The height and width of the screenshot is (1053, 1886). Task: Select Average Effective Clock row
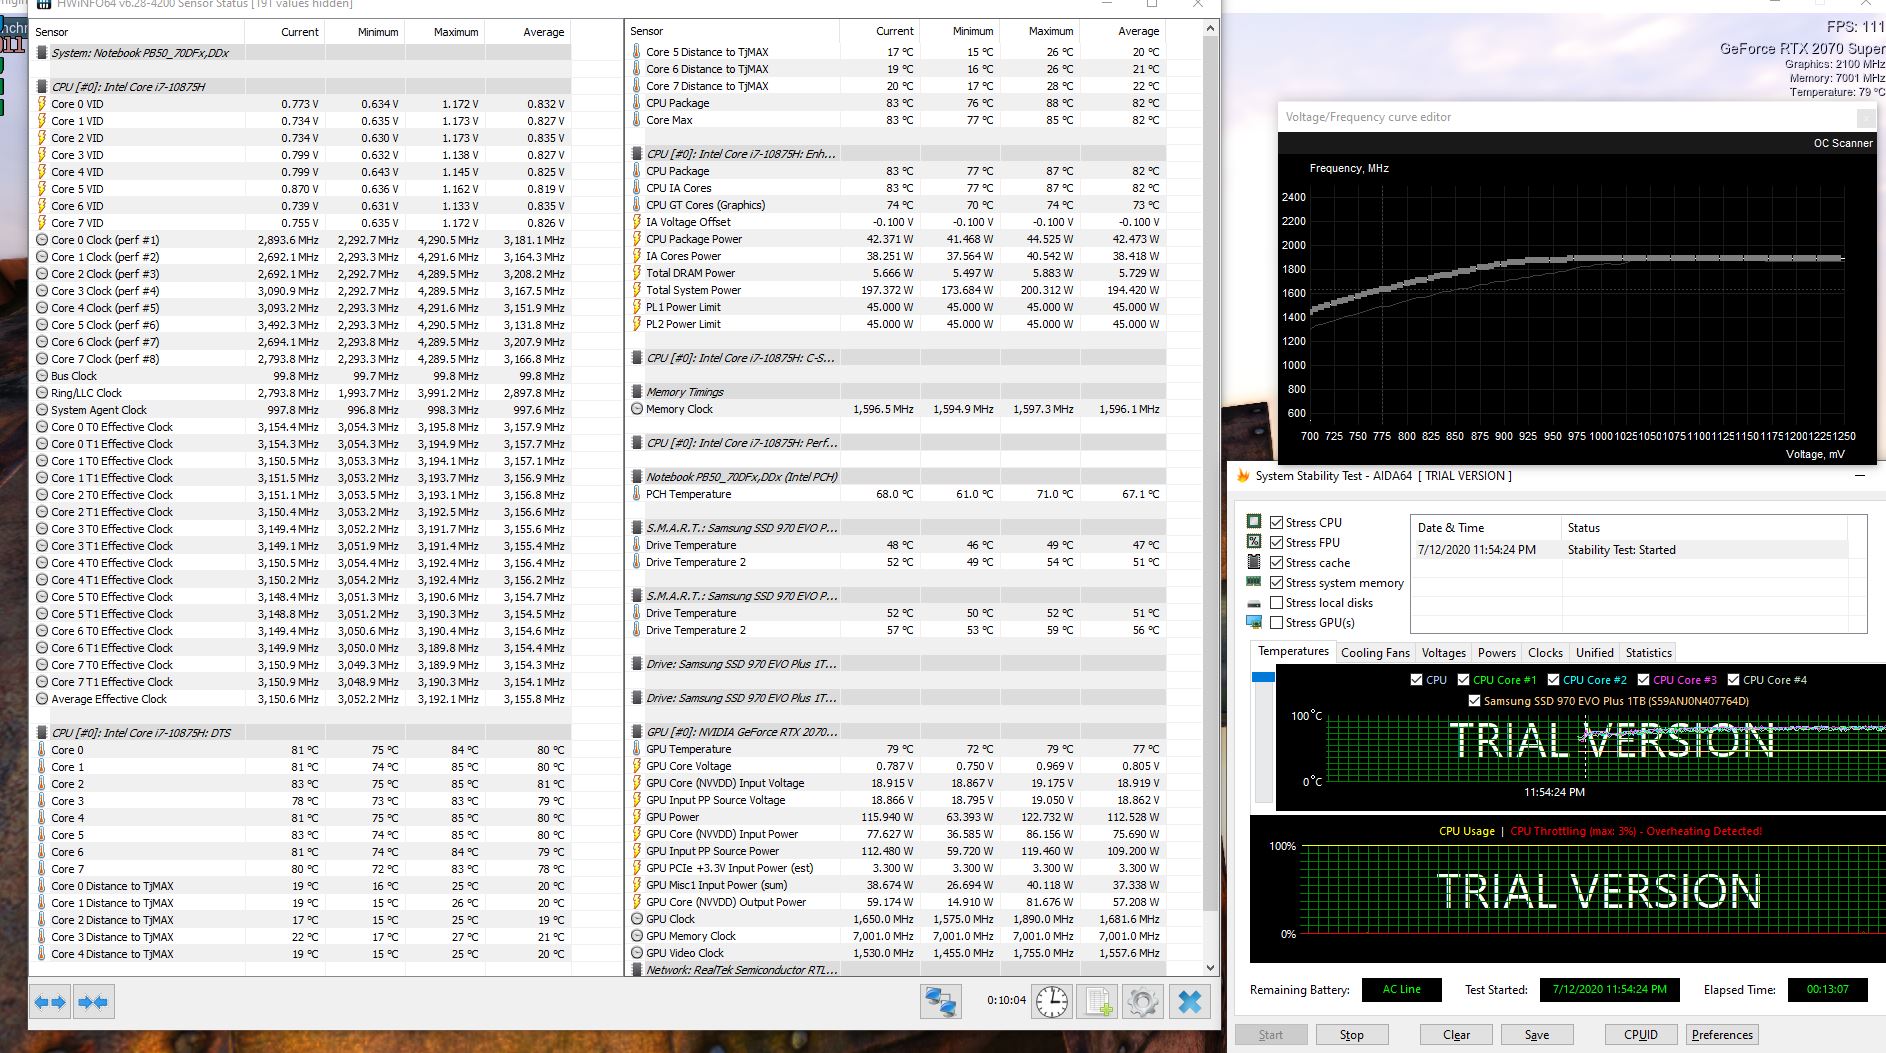point(300,699)
